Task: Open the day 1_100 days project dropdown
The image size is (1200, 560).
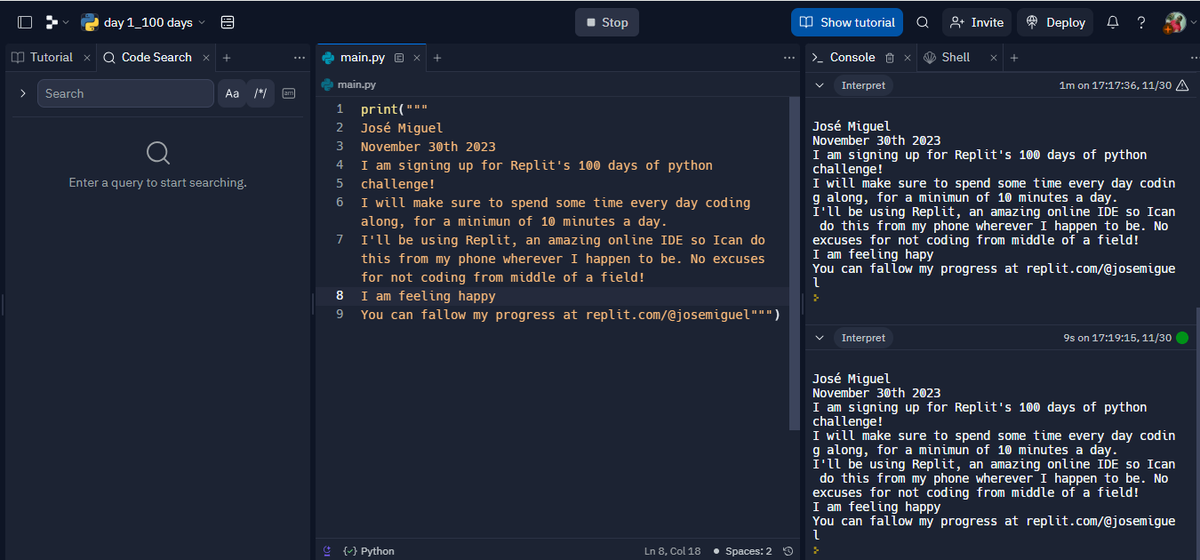Action: 143,22
